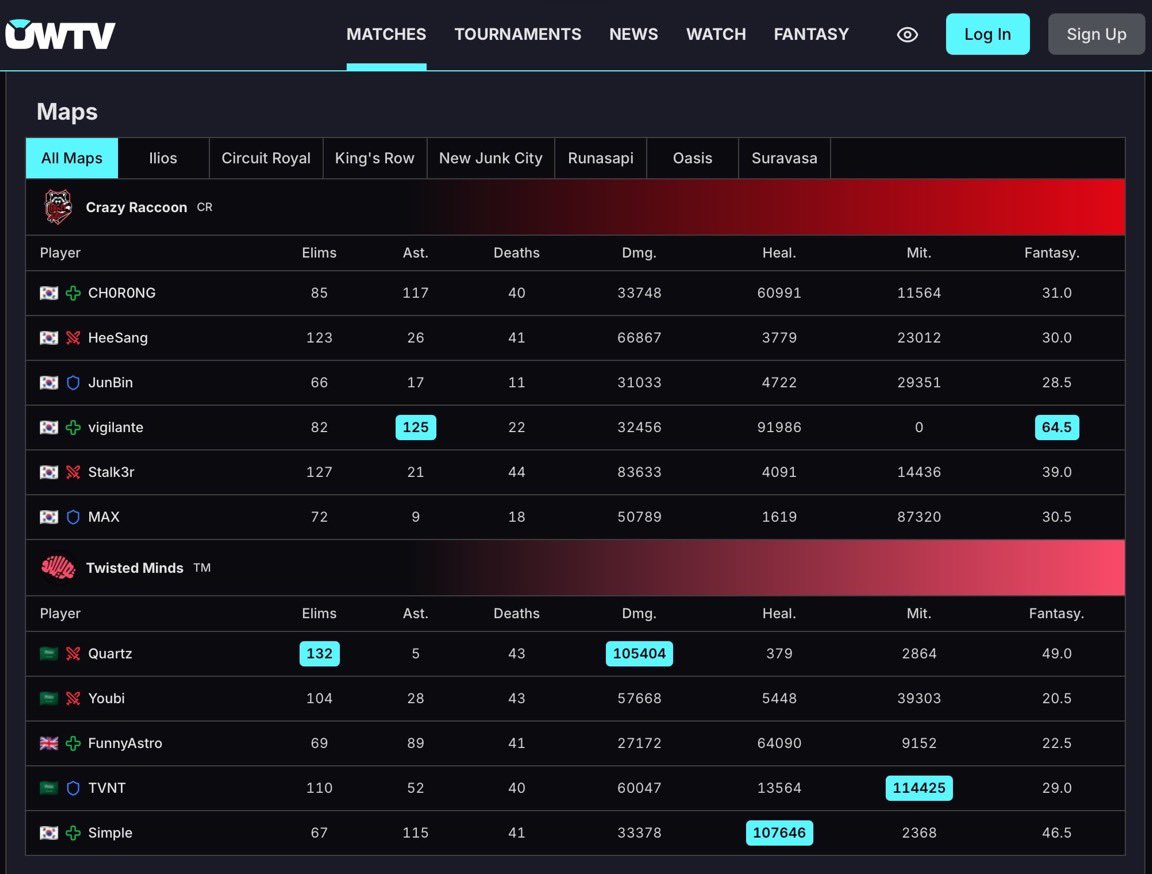Screen dimensions: 1152x874
Task: Open the OWTV logo home link
Action: [60, 35]
